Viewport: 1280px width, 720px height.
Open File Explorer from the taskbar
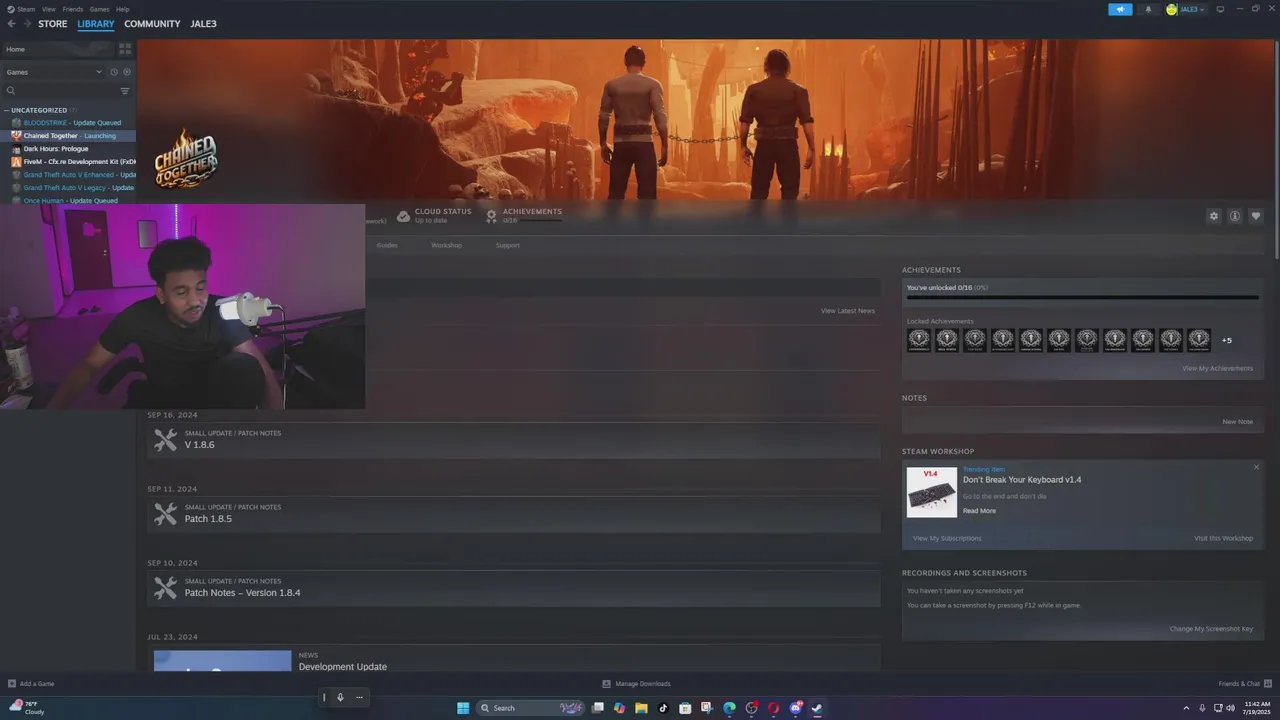coord(641,708)
